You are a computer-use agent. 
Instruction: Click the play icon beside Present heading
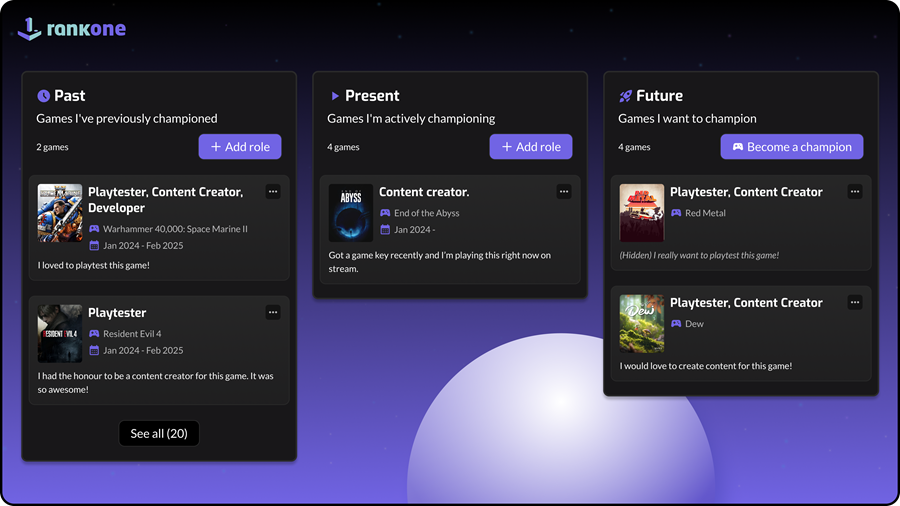pos(335,96)
